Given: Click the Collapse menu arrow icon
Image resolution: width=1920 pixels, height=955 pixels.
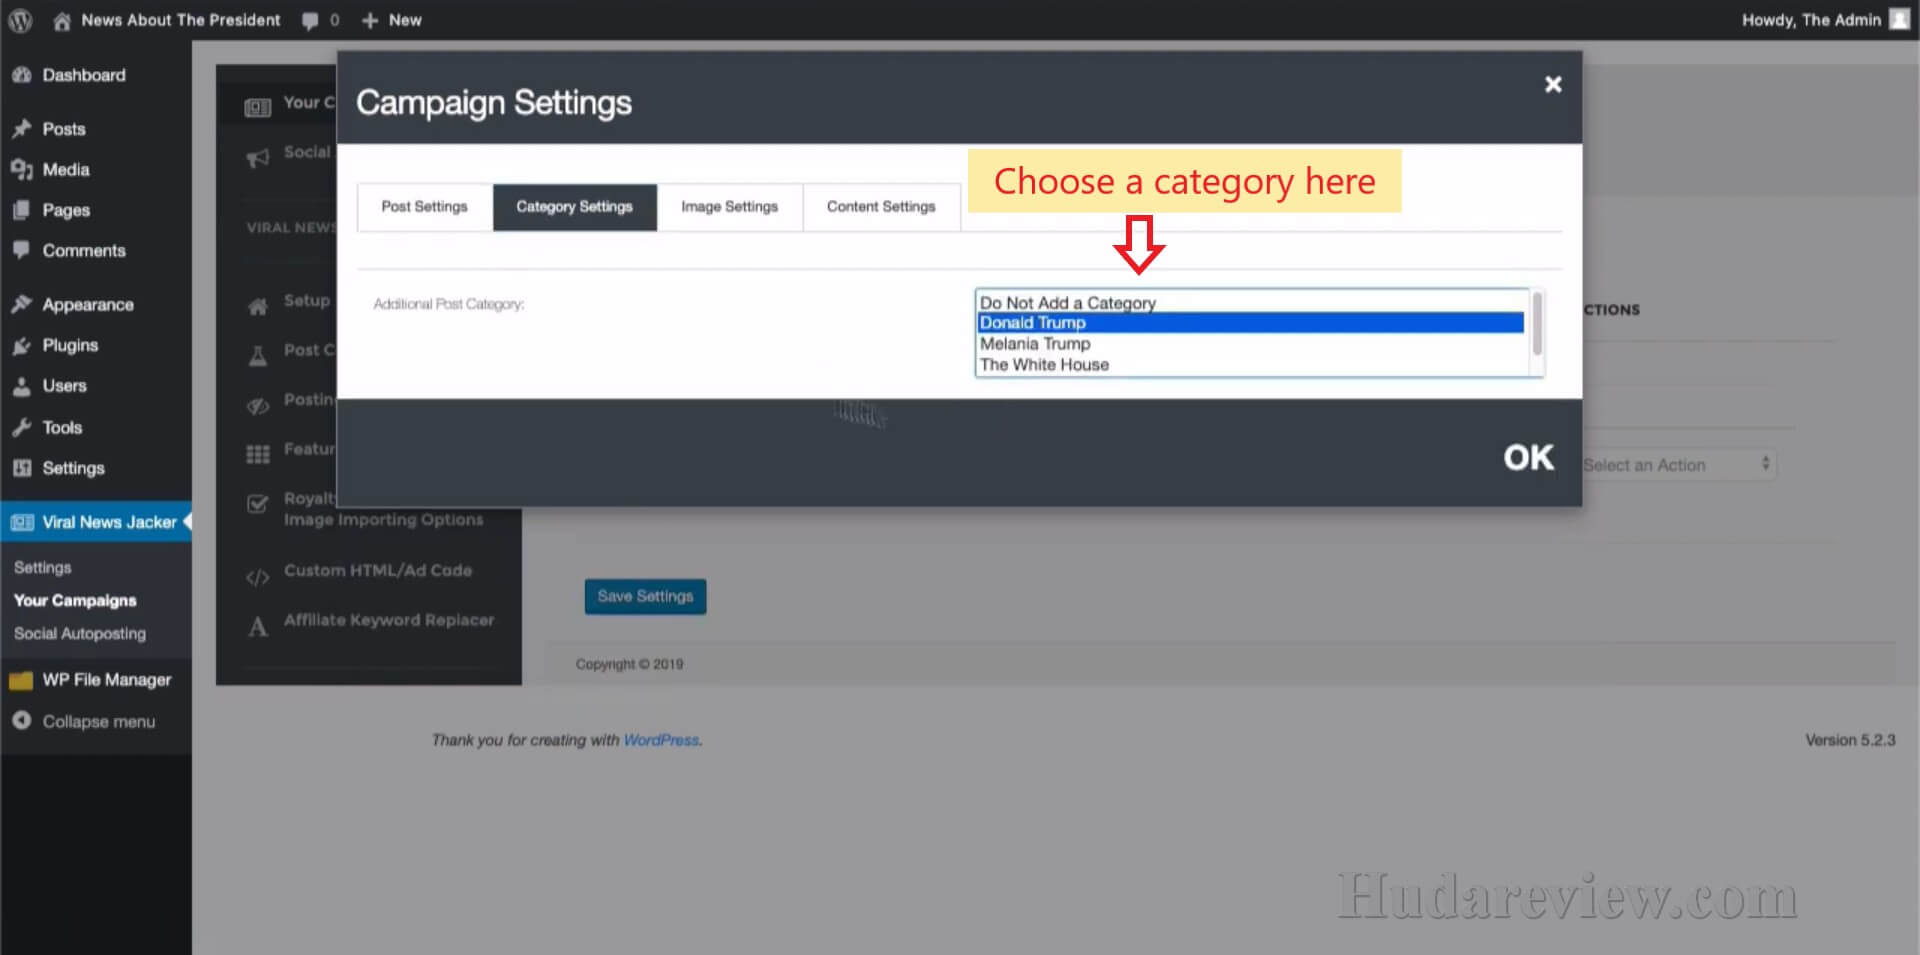Looking at the screenshot, I should point(21,720).
